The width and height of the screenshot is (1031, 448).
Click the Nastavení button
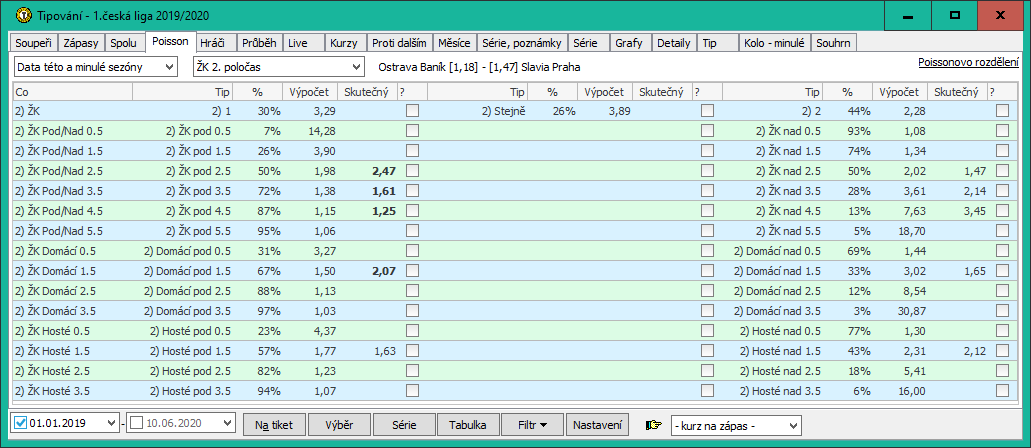pyautogui.click(x=599, y=425)
